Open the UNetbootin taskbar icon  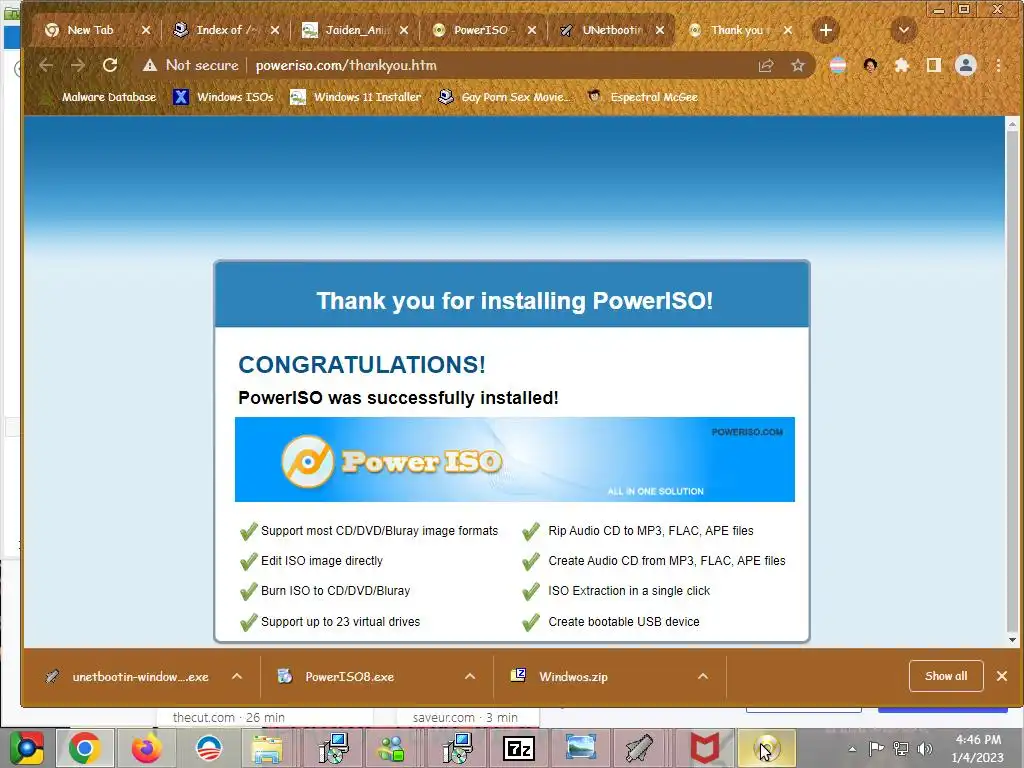(640, 748)
